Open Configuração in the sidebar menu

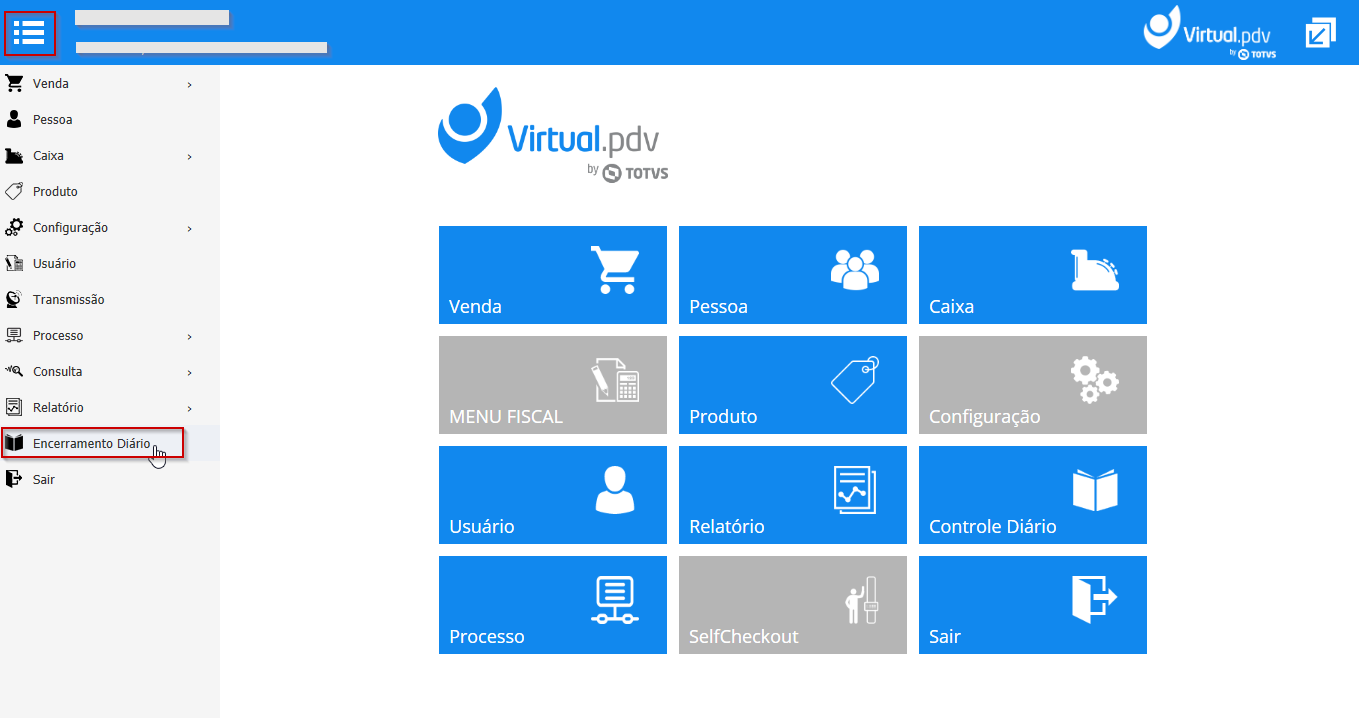pyautogui.click(x=109, y=228)
